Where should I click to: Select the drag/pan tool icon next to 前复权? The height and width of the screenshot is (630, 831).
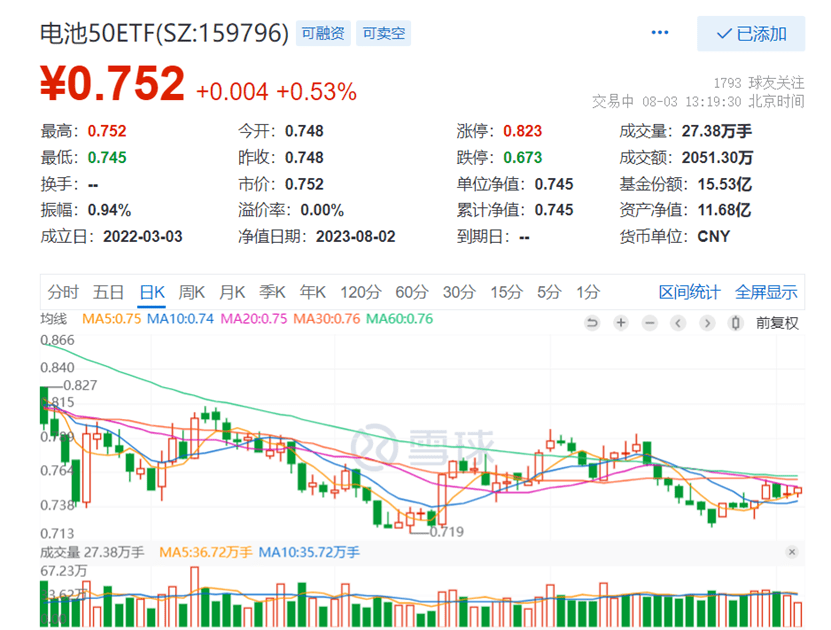736,322
